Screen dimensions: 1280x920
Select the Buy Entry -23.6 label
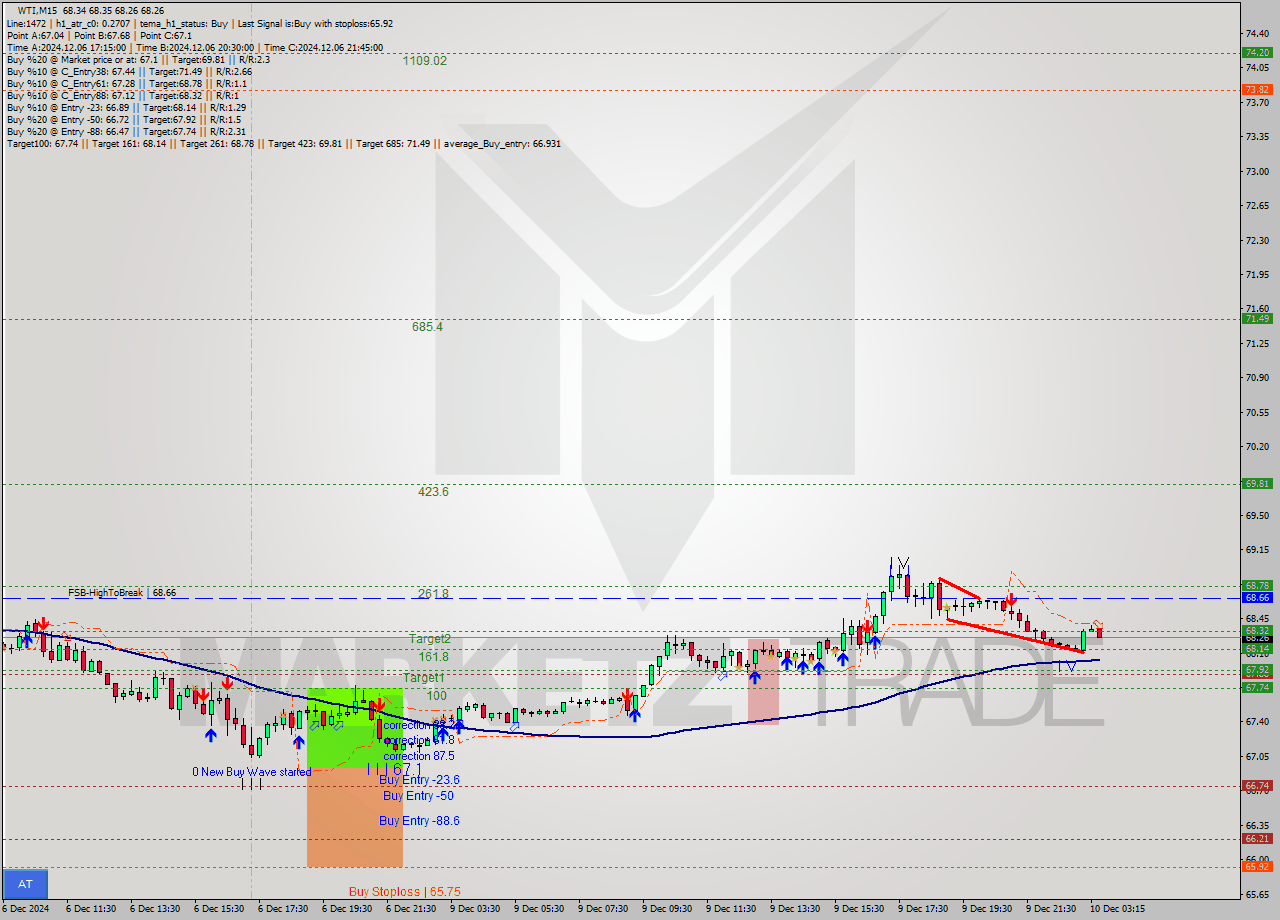(421, 780)
